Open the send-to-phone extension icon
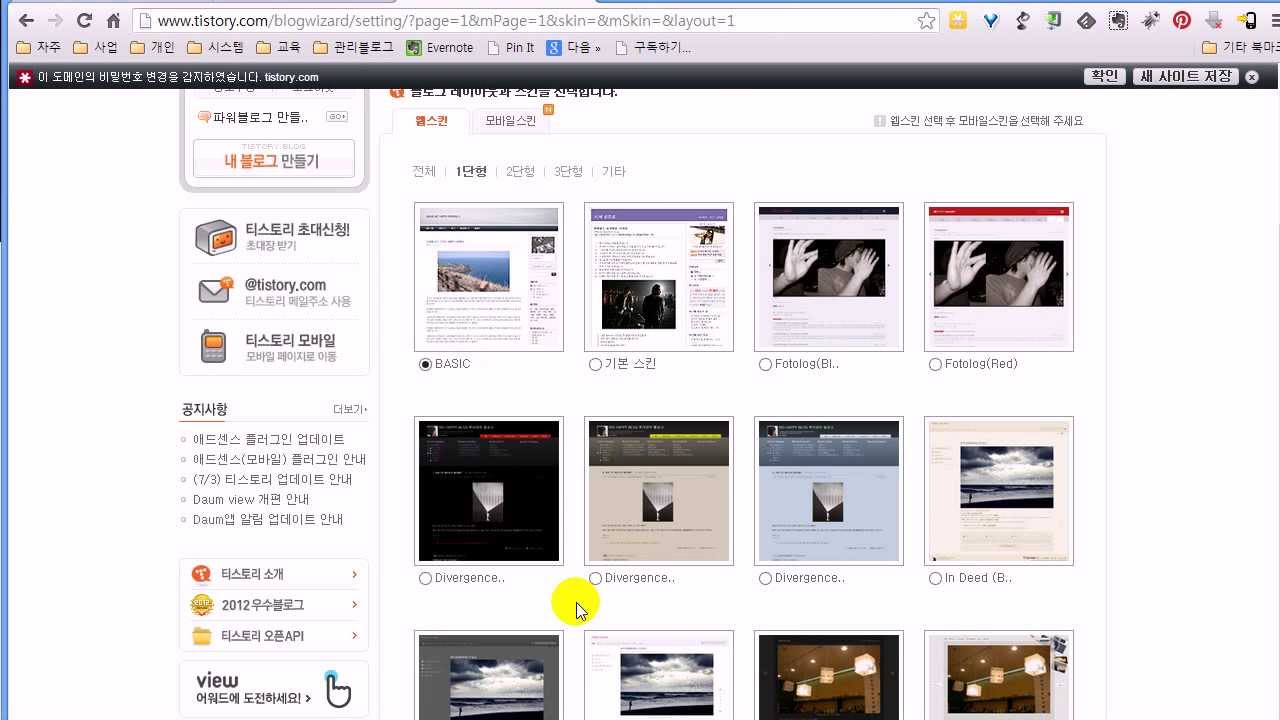Image resolution: width=1280 pixels, height=720 pixels. click(x=1246, y=20)
